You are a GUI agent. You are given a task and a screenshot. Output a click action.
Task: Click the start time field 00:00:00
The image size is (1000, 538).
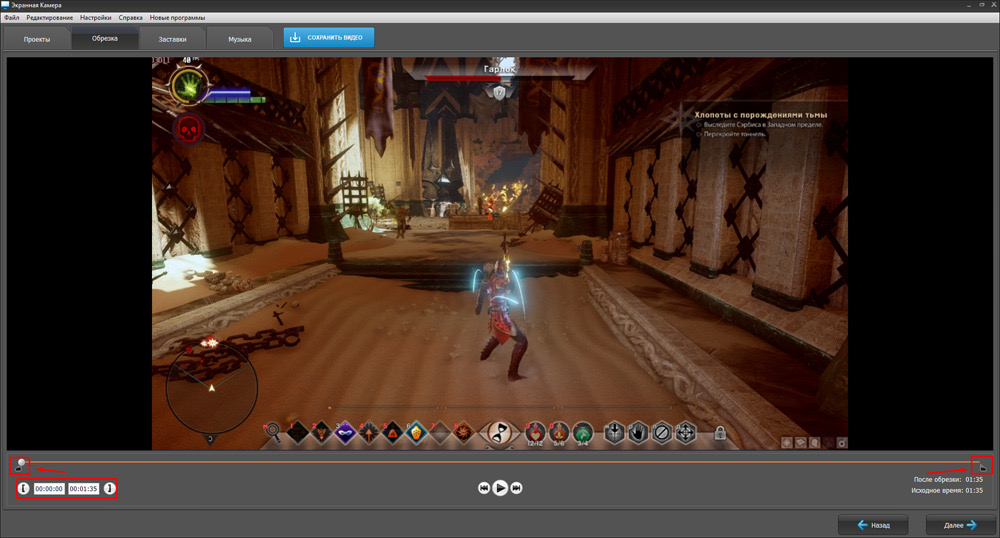[49, 488]
